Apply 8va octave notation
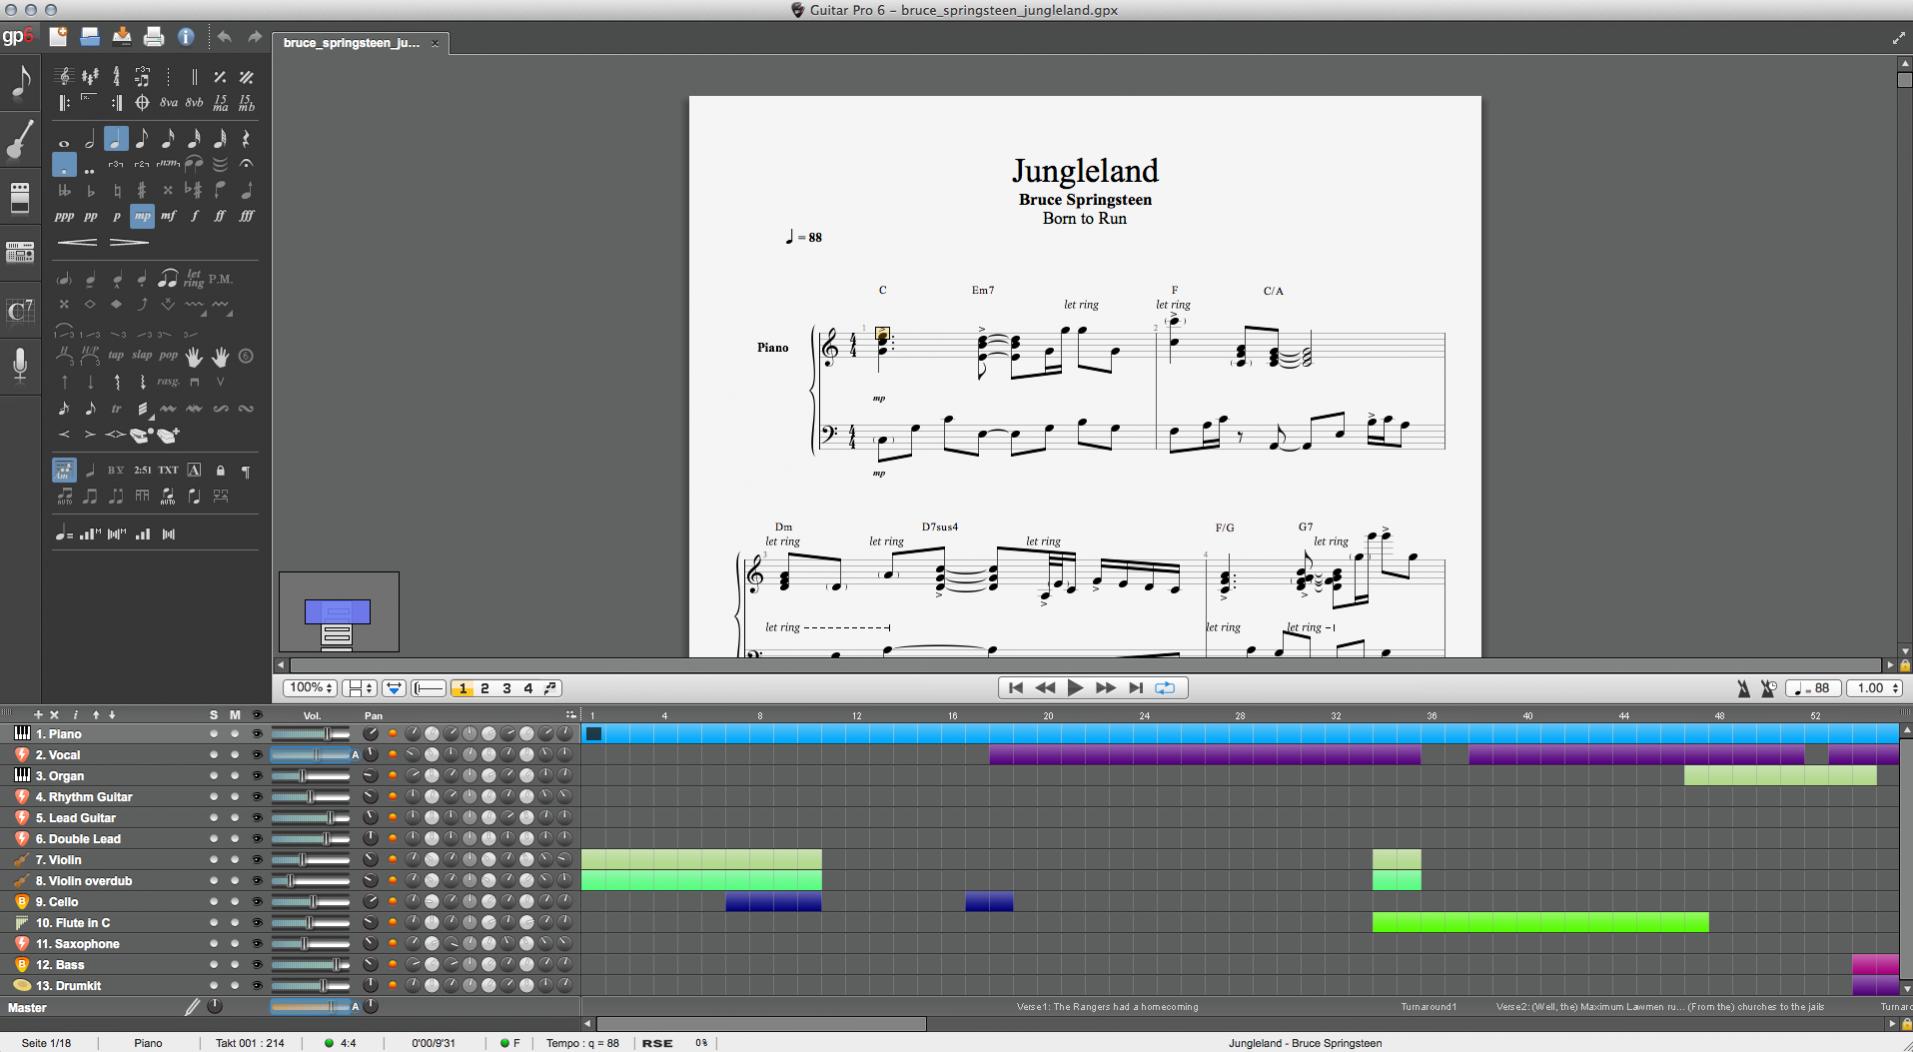This screenshot has height=1052, width=1913. (x=169, y=102)
